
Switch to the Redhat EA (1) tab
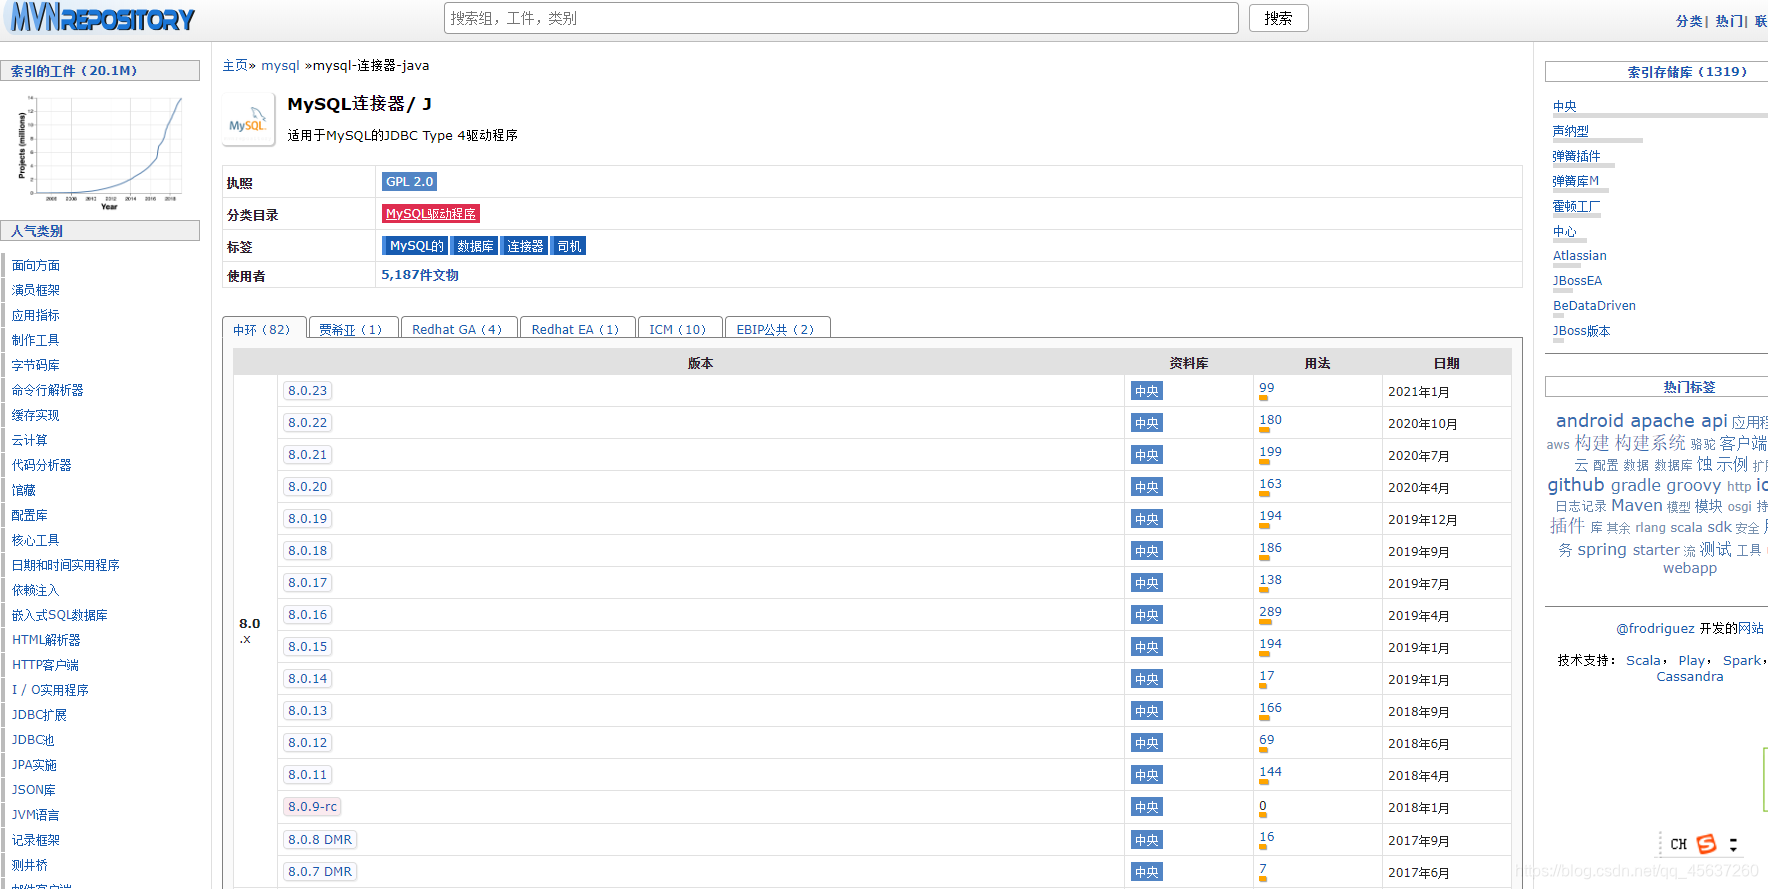click(576, 329)
